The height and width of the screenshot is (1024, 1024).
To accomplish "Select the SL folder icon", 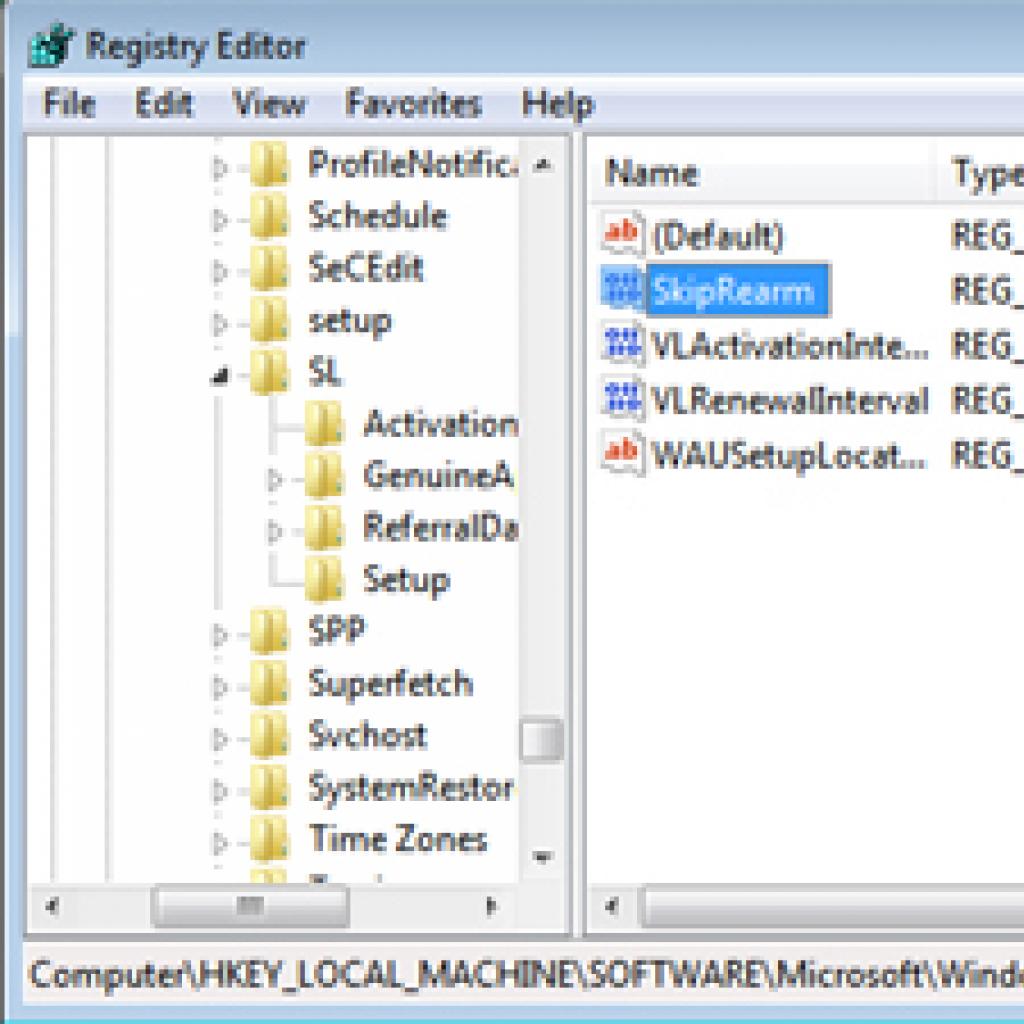I will (269, 372).
